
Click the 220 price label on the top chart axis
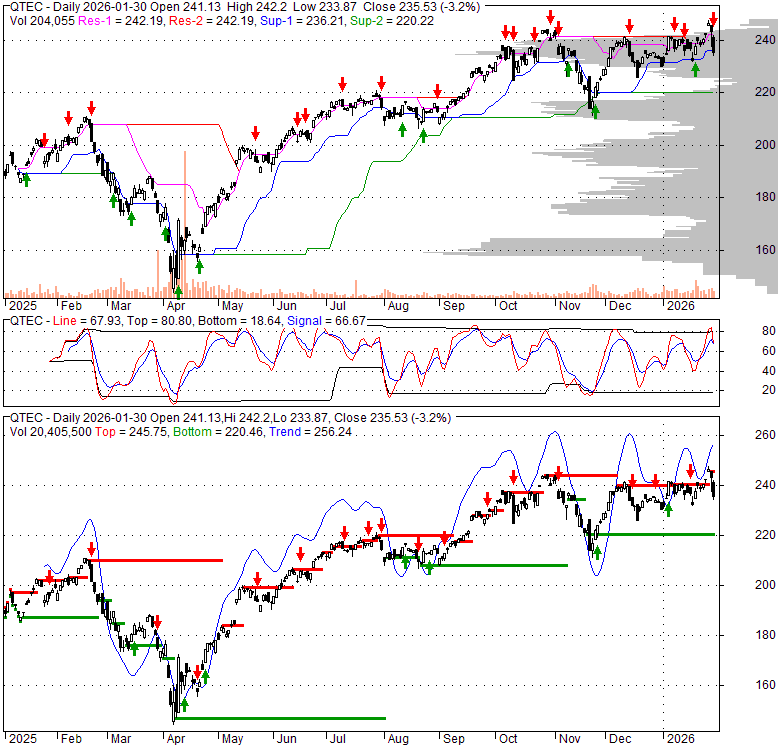(765, 92)
